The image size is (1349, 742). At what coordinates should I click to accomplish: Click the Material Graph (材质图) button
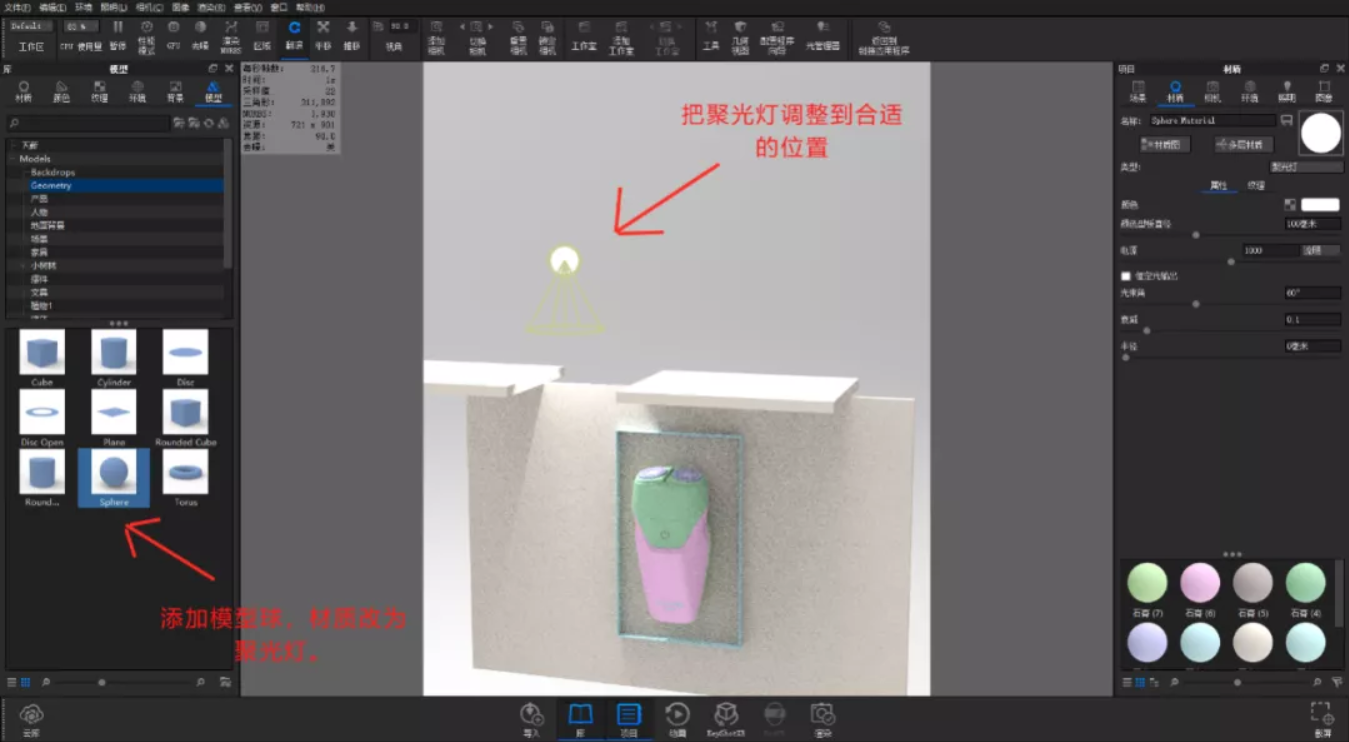pos(1166,144)
